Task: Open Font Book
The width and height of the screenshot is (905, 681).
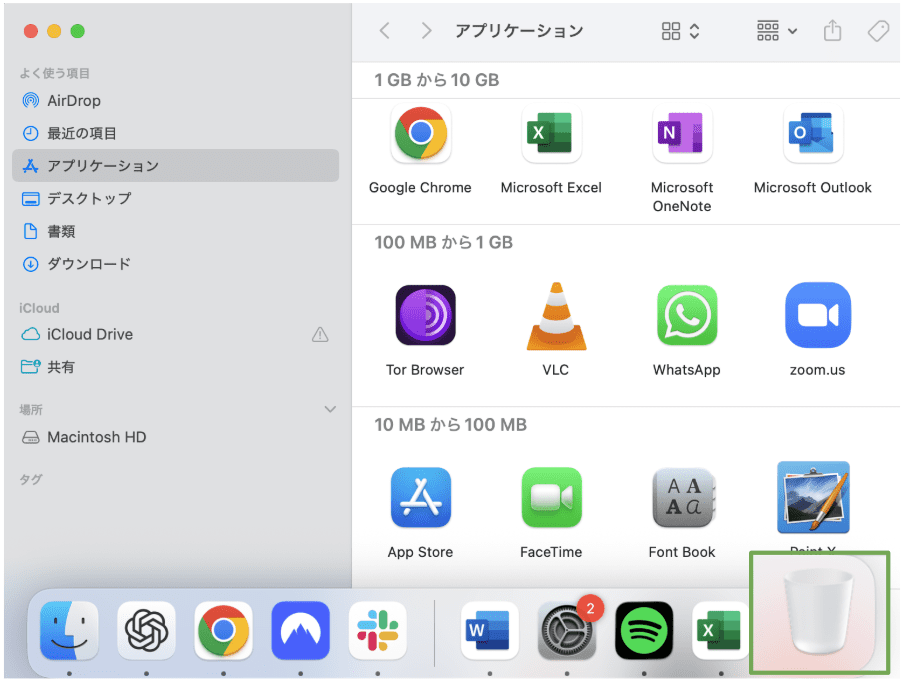Action: (682, 497)
